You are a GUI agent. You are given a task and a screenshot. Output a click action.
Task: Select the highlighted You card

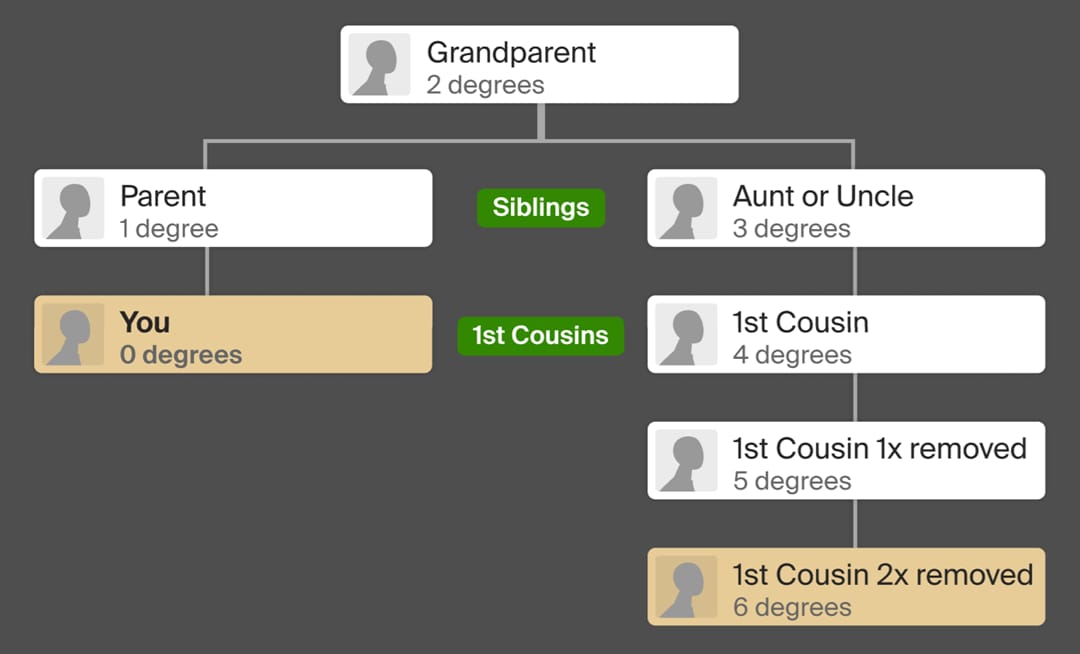pos(233,335)
